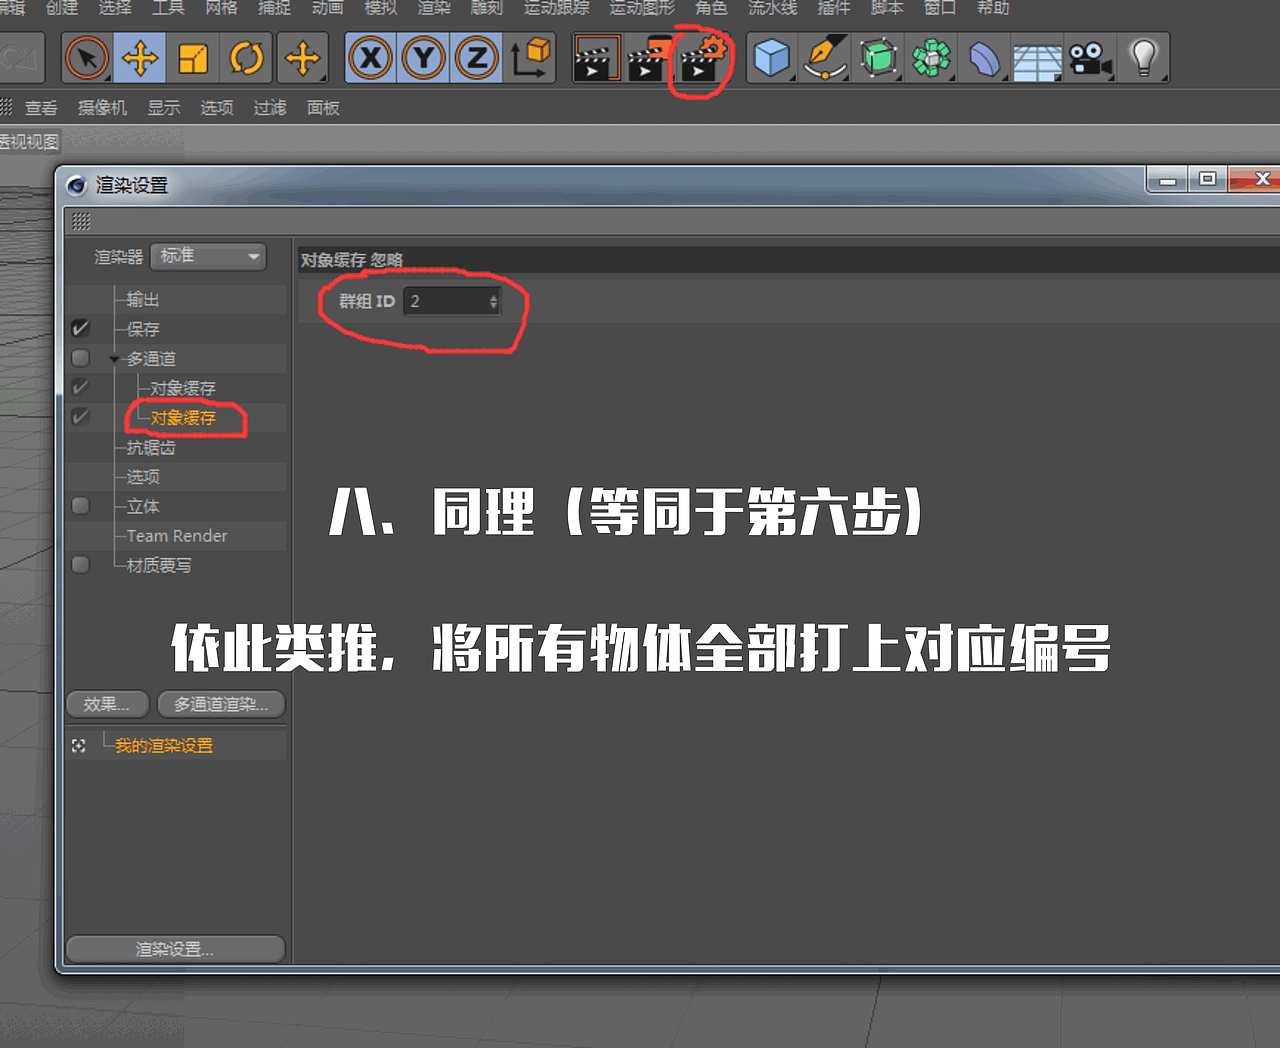This screenshot has width=1280, height=1048.
Task: Lock the X axis with the X button
Action: 369,58
